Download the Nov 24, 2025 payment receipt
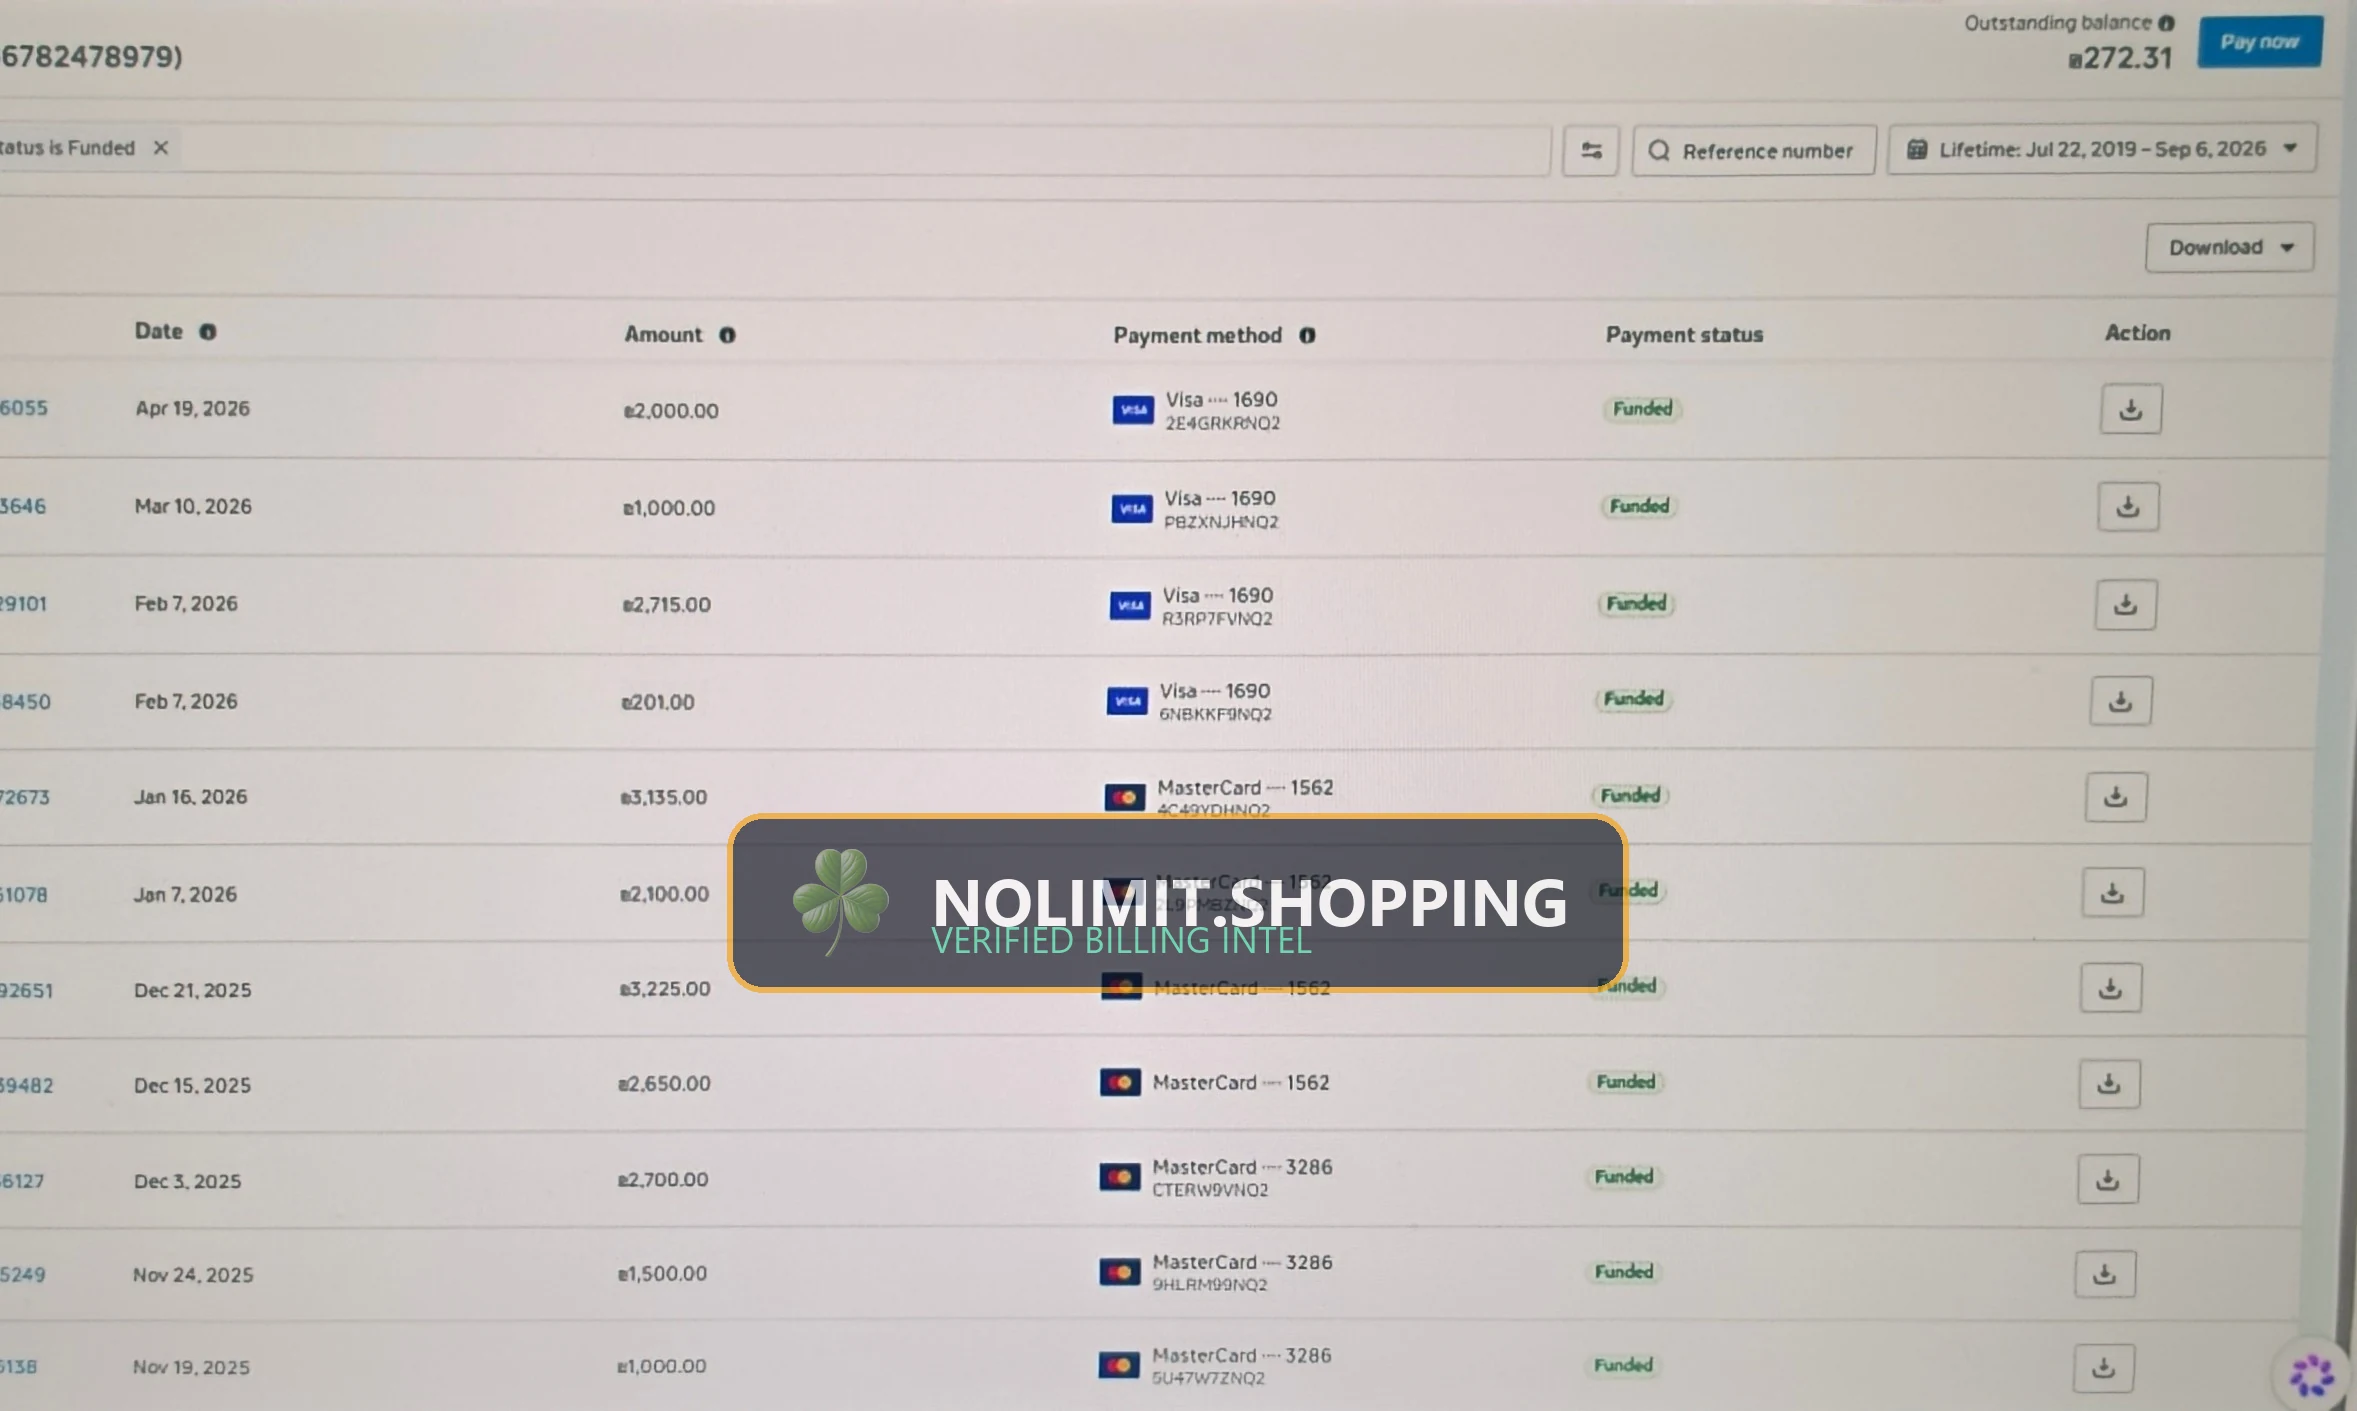Screen dimensions: 2357x1411 [x=2105, y=1274]
